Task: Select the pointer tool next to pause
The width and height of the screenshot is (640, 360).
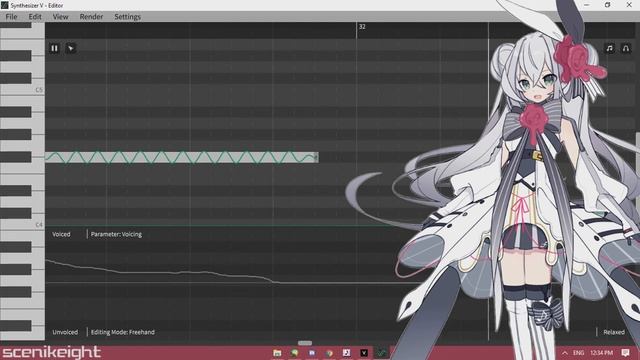Action: click(71, 49)
